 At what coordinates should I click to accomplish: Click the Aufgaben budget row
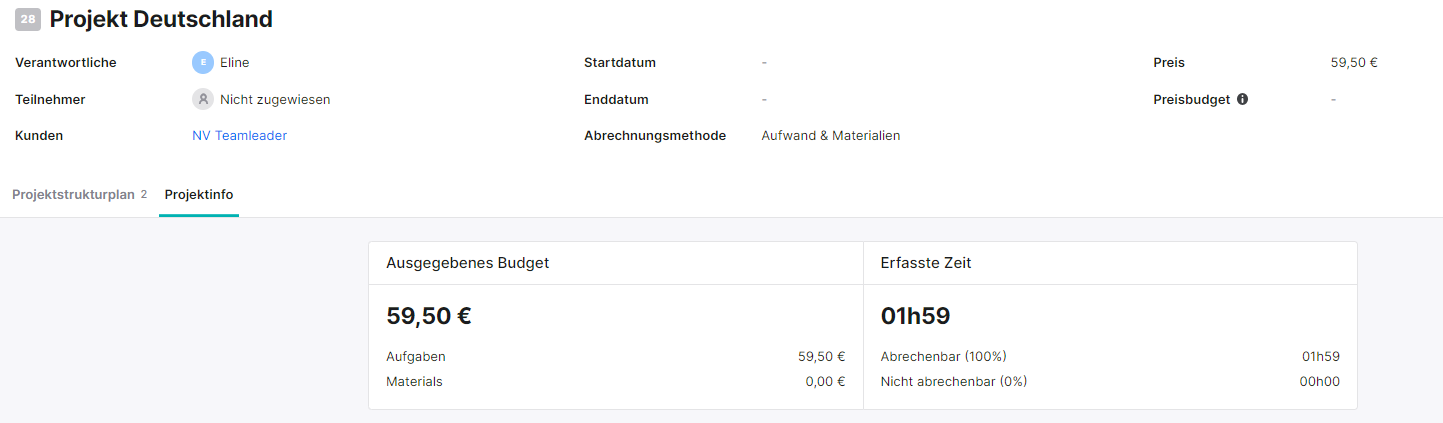click(x=616, y=356)
